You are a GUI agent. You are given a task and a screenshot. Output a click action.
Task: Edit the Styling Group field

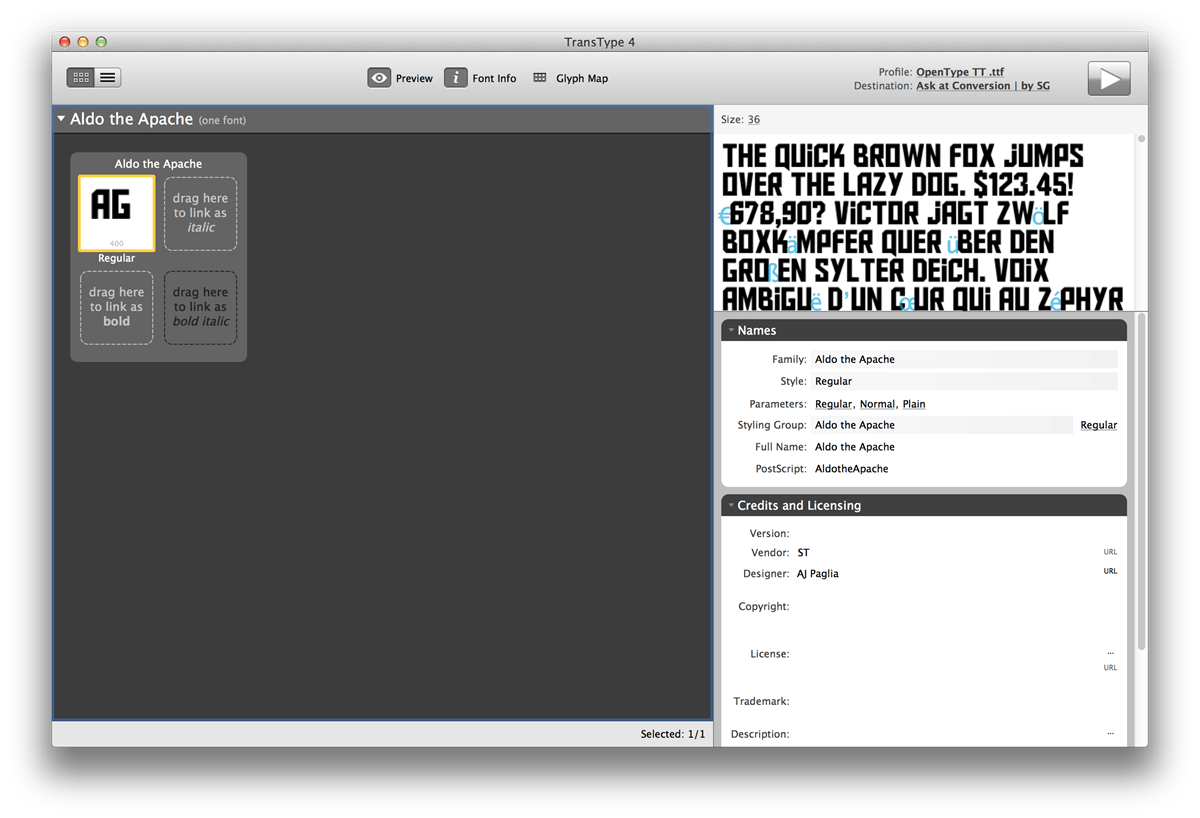click(x=942, y=425)
